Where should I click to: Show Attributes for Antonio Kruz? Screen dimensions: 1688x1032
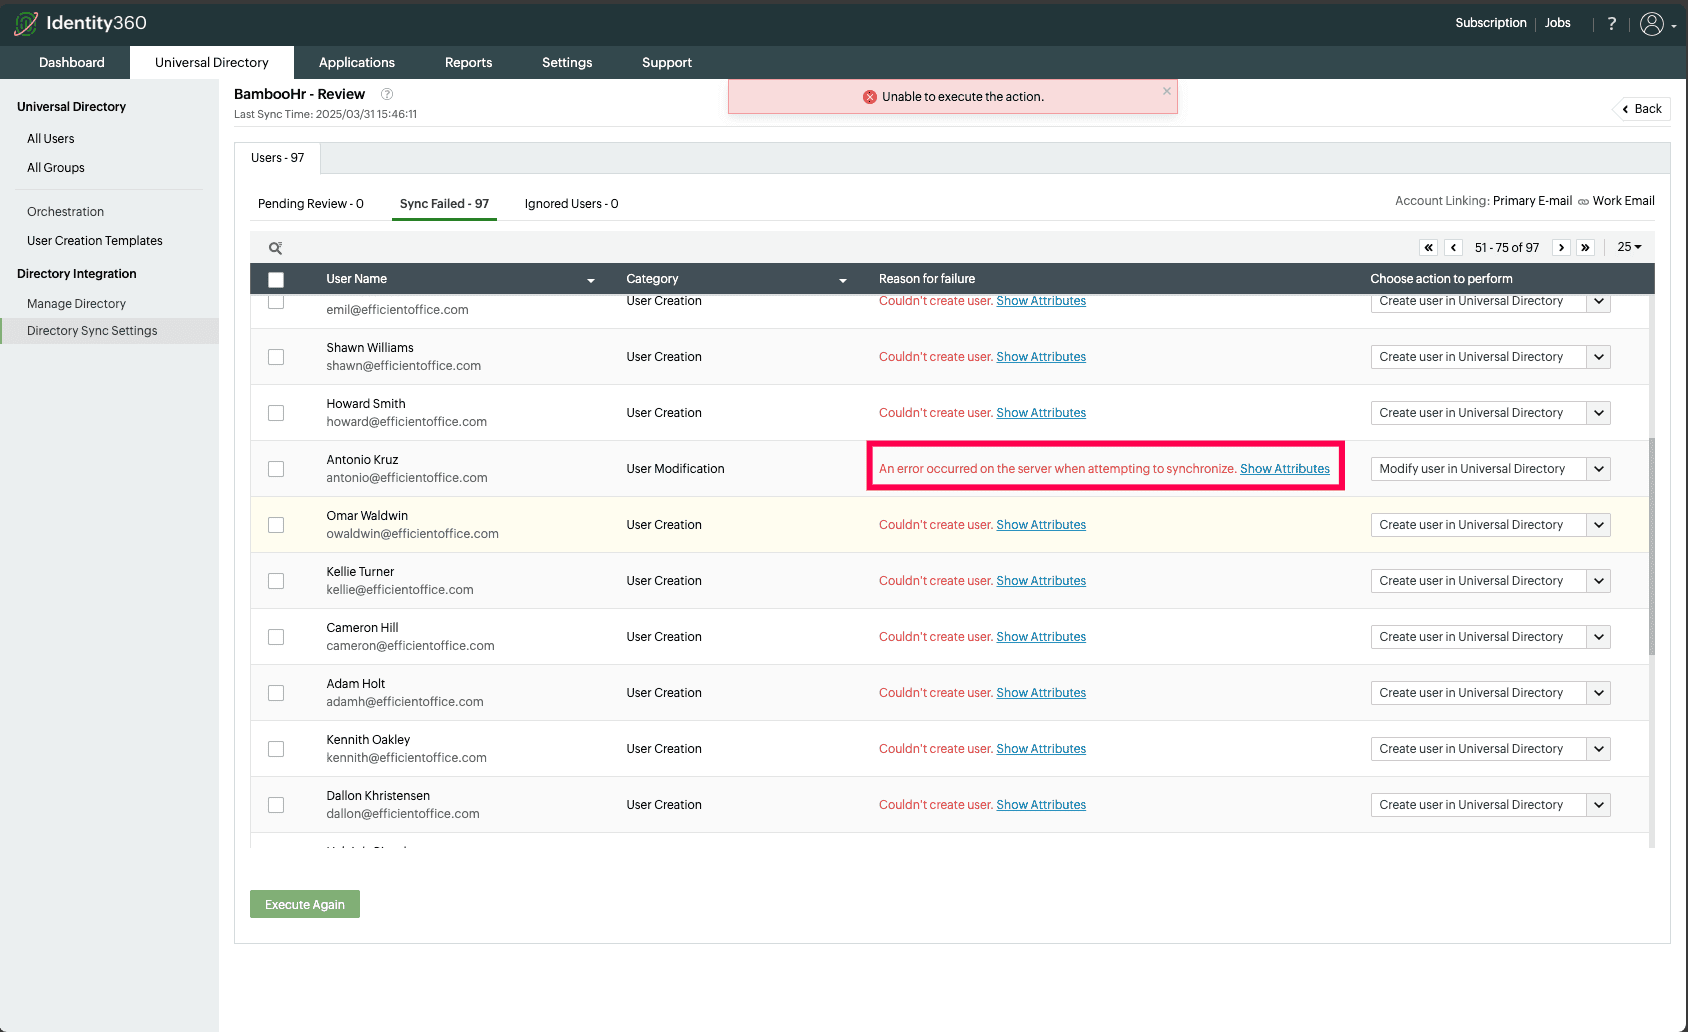[1285, 469]
